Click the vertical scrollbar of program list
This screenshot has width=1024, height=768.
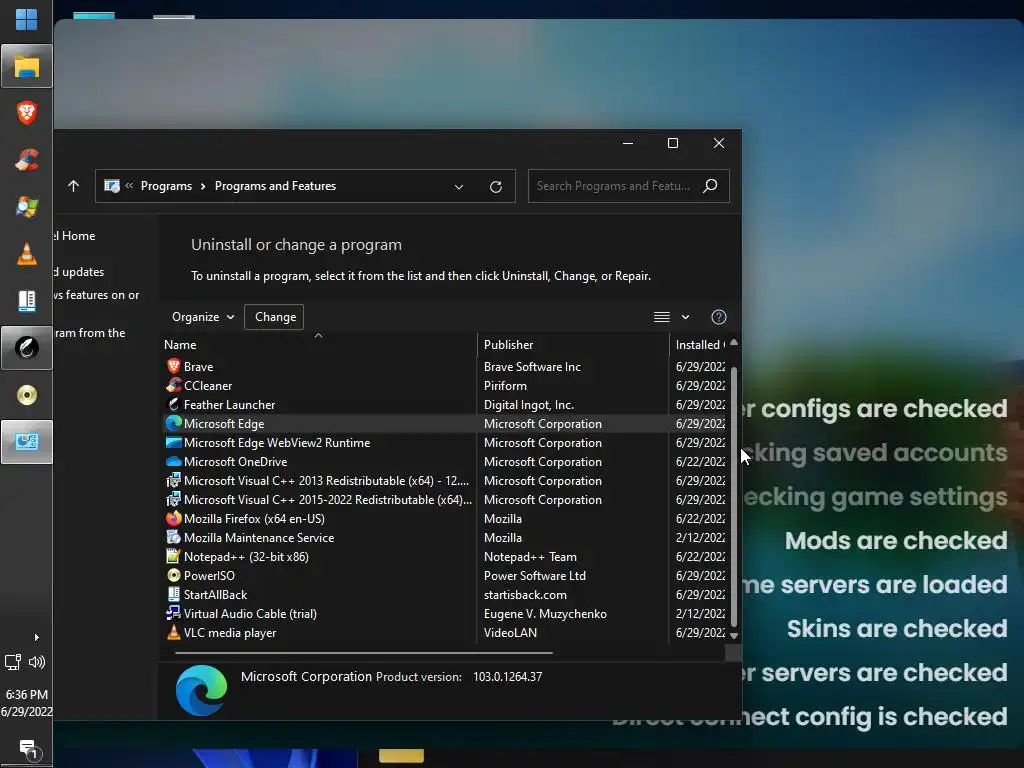coord(733,496)
